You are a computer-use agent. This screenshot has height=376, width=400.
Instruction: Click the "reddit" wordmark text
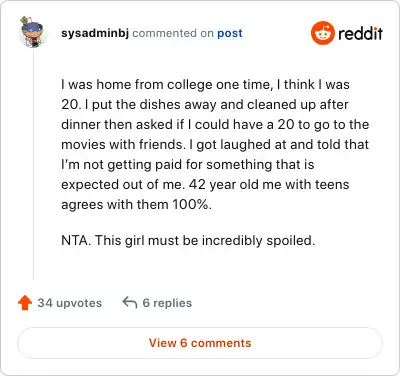click(360, 33)
